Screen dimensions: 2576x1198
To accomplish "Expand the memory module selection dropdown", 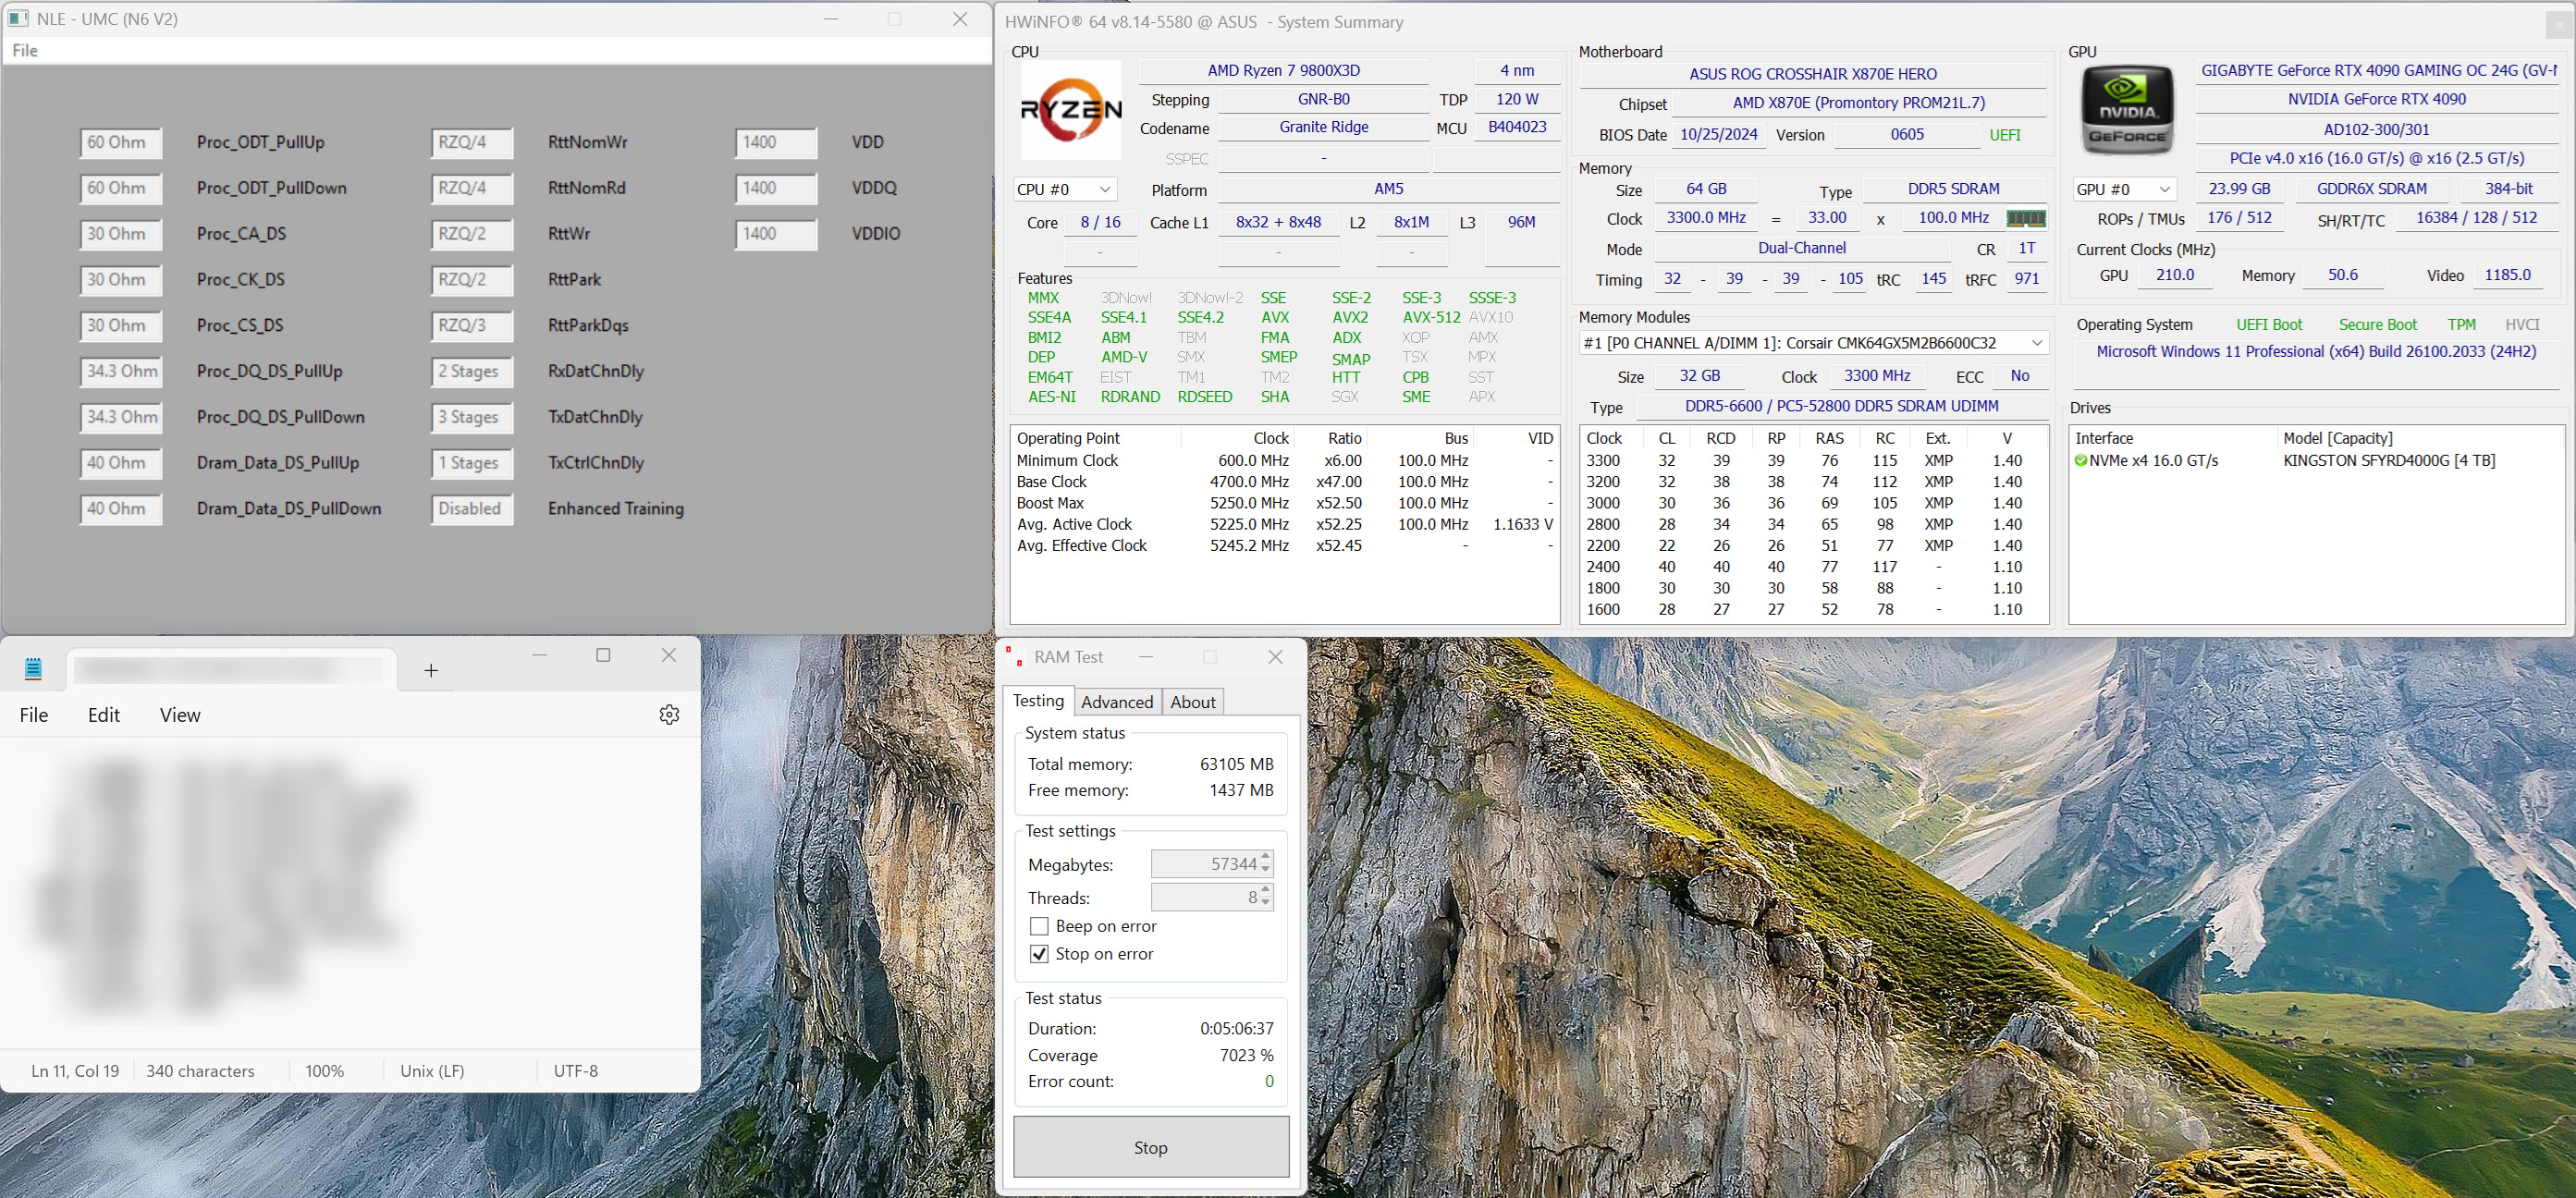I will click(x=1813, y=343).
